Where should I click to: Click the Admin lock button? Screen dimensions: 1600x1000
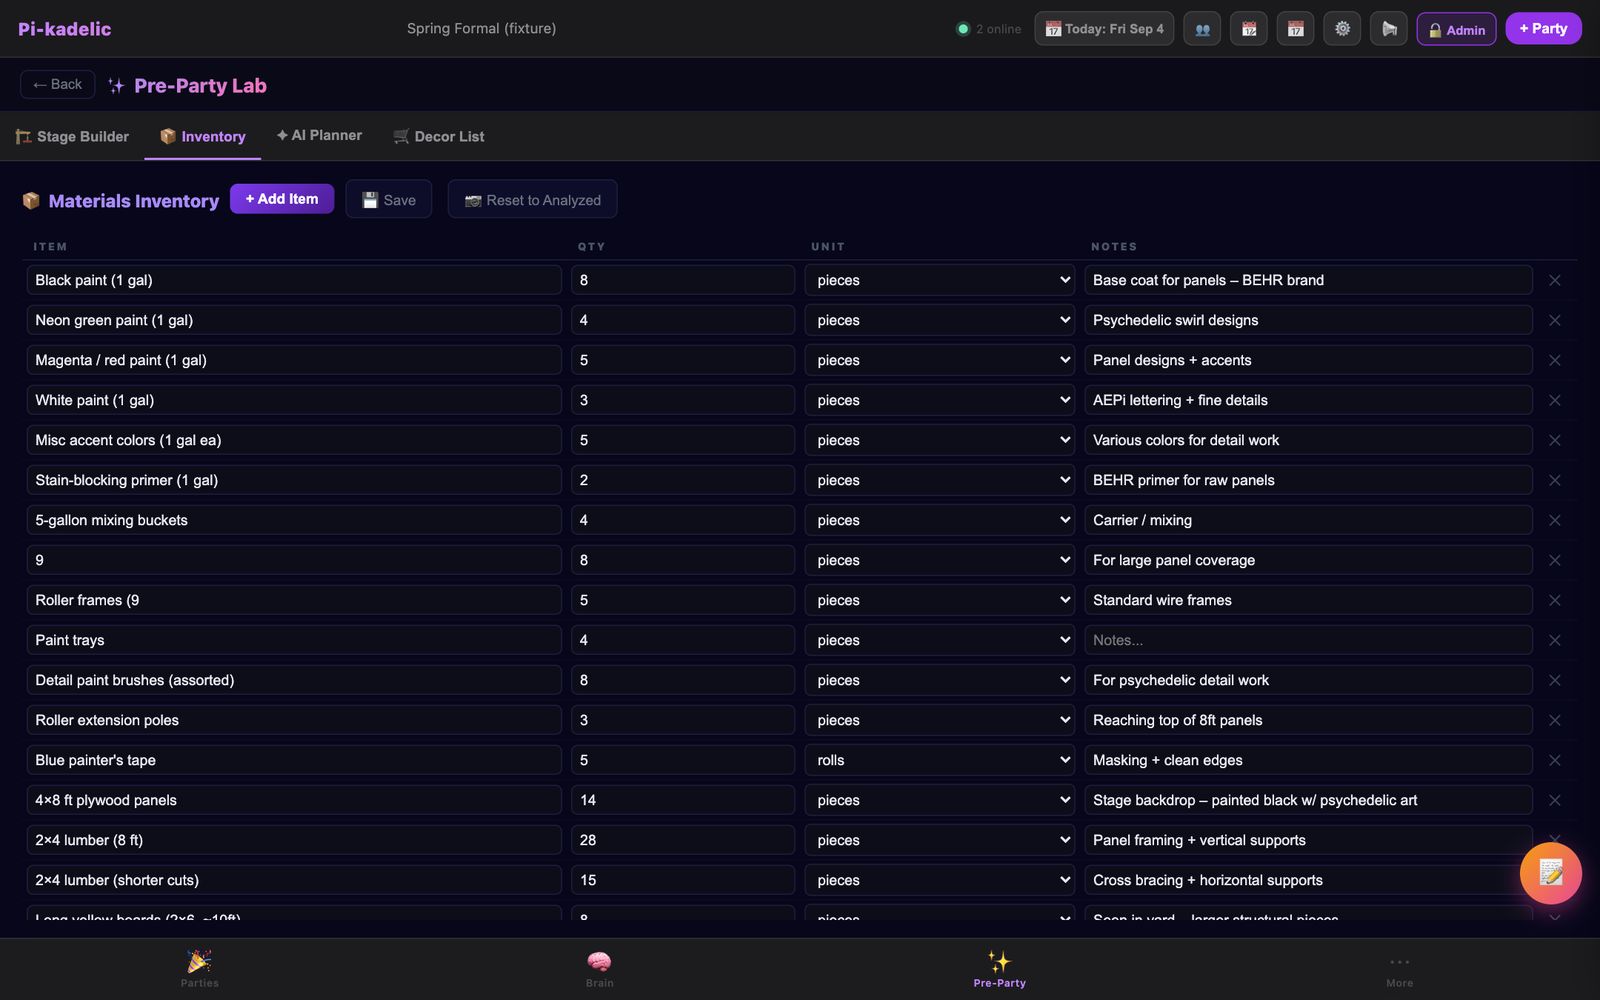point(1456,29)
